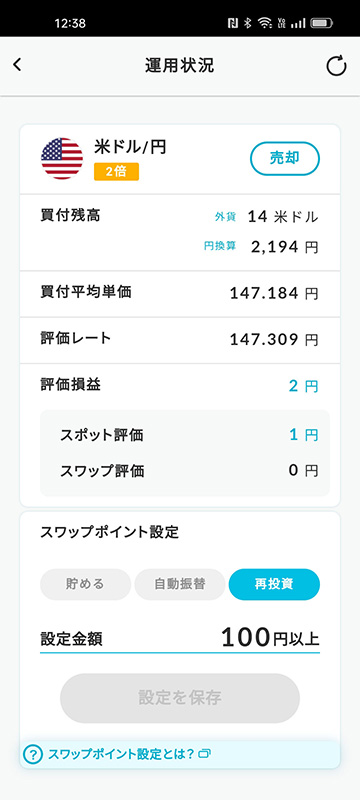Tap the 評価レート row value
360x800 pixels.
click(274, 339)
